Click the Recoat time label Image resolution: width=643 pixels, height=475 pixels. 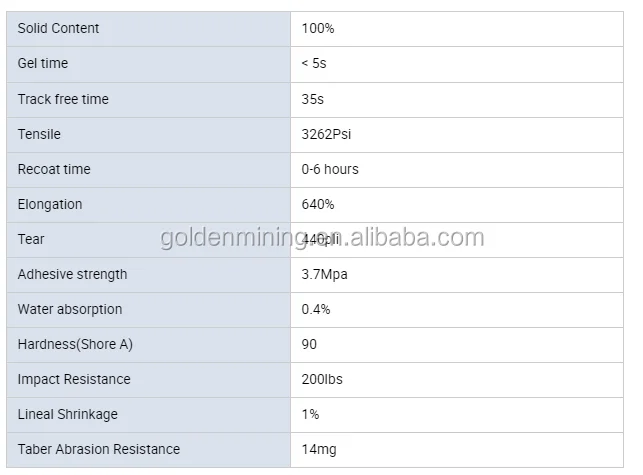[54, 169]
